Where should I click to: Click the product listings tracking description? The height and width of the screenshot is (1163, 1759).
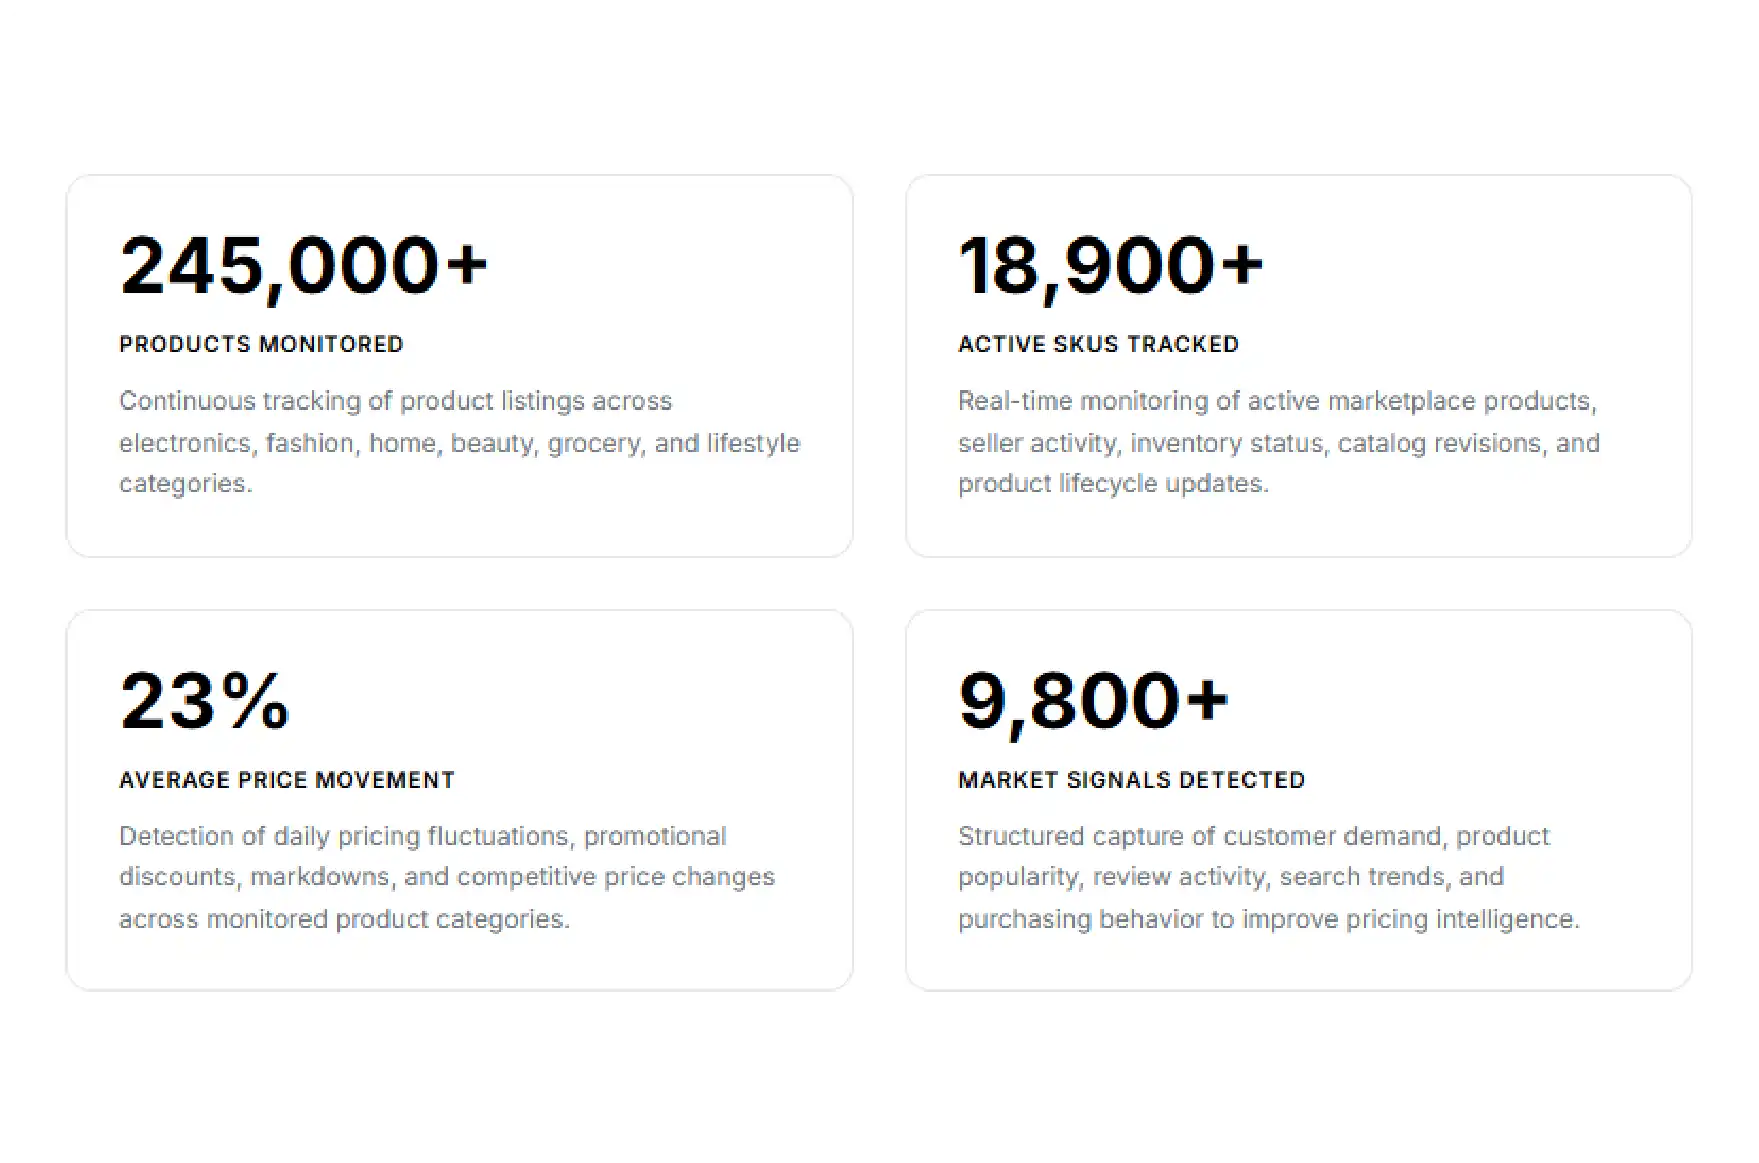pyautogui.click(x=460, y=442)
